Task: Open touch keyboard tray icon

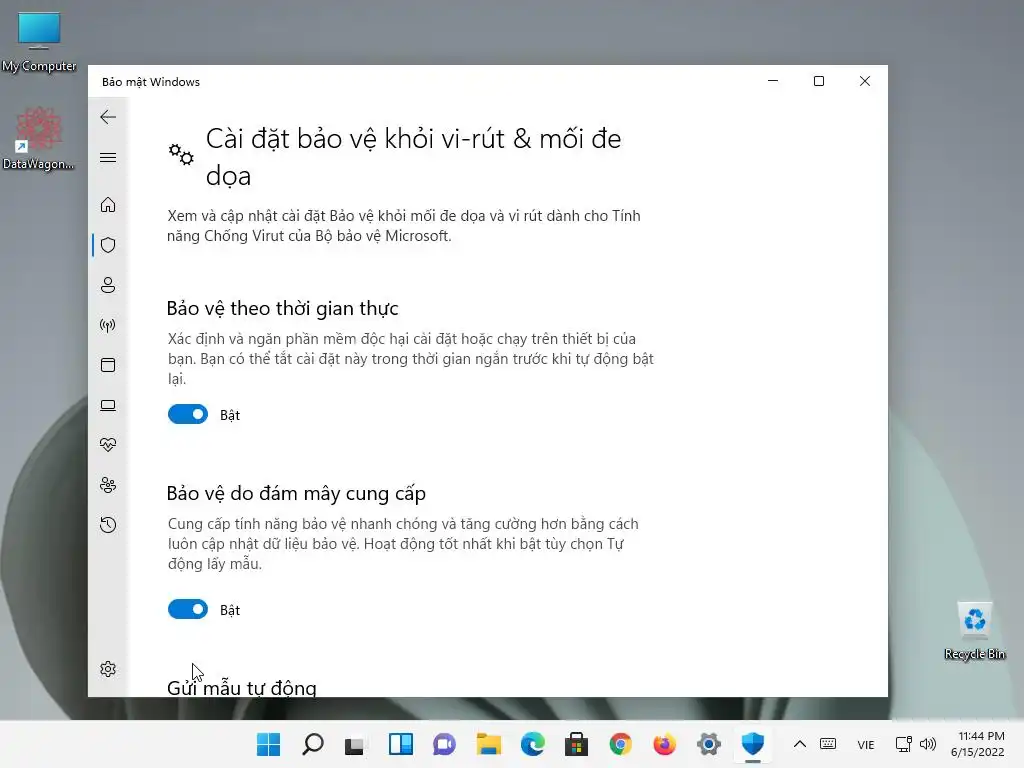Action: click(x=828, y=744)
